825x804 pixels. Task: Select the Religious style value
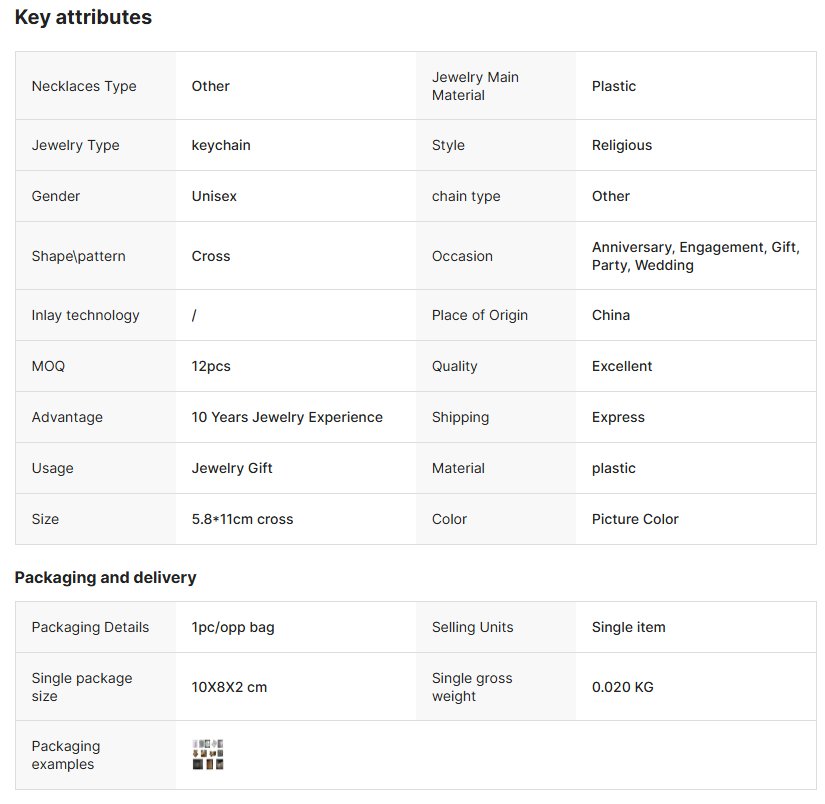click(621, 145)
